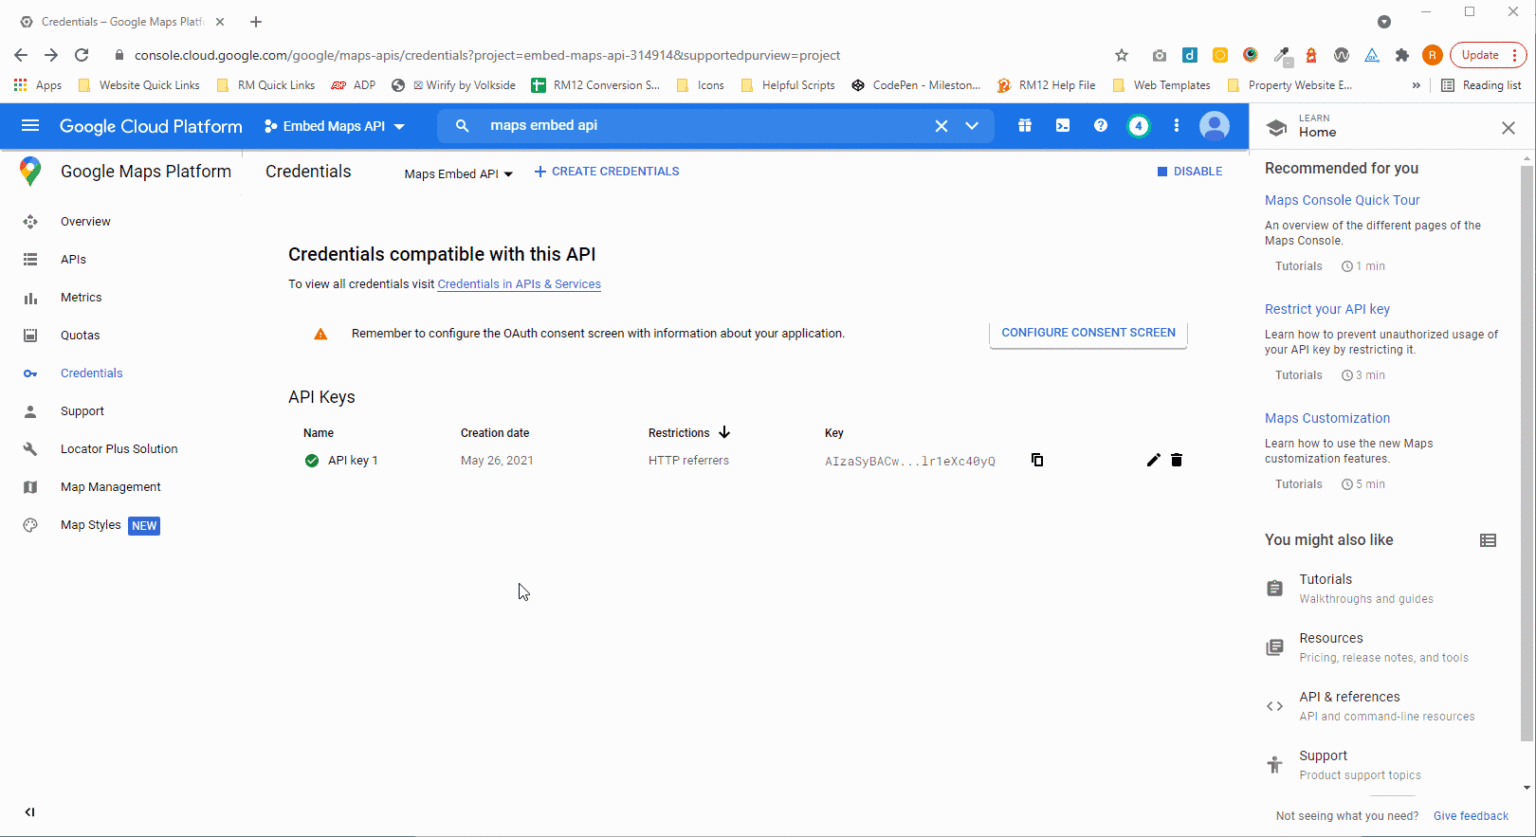Image resolution: width=1536 pixels, height=837 pixels.
Task: Open the Maps Console Quick Tour link
Action: [x=1342, y=200]
